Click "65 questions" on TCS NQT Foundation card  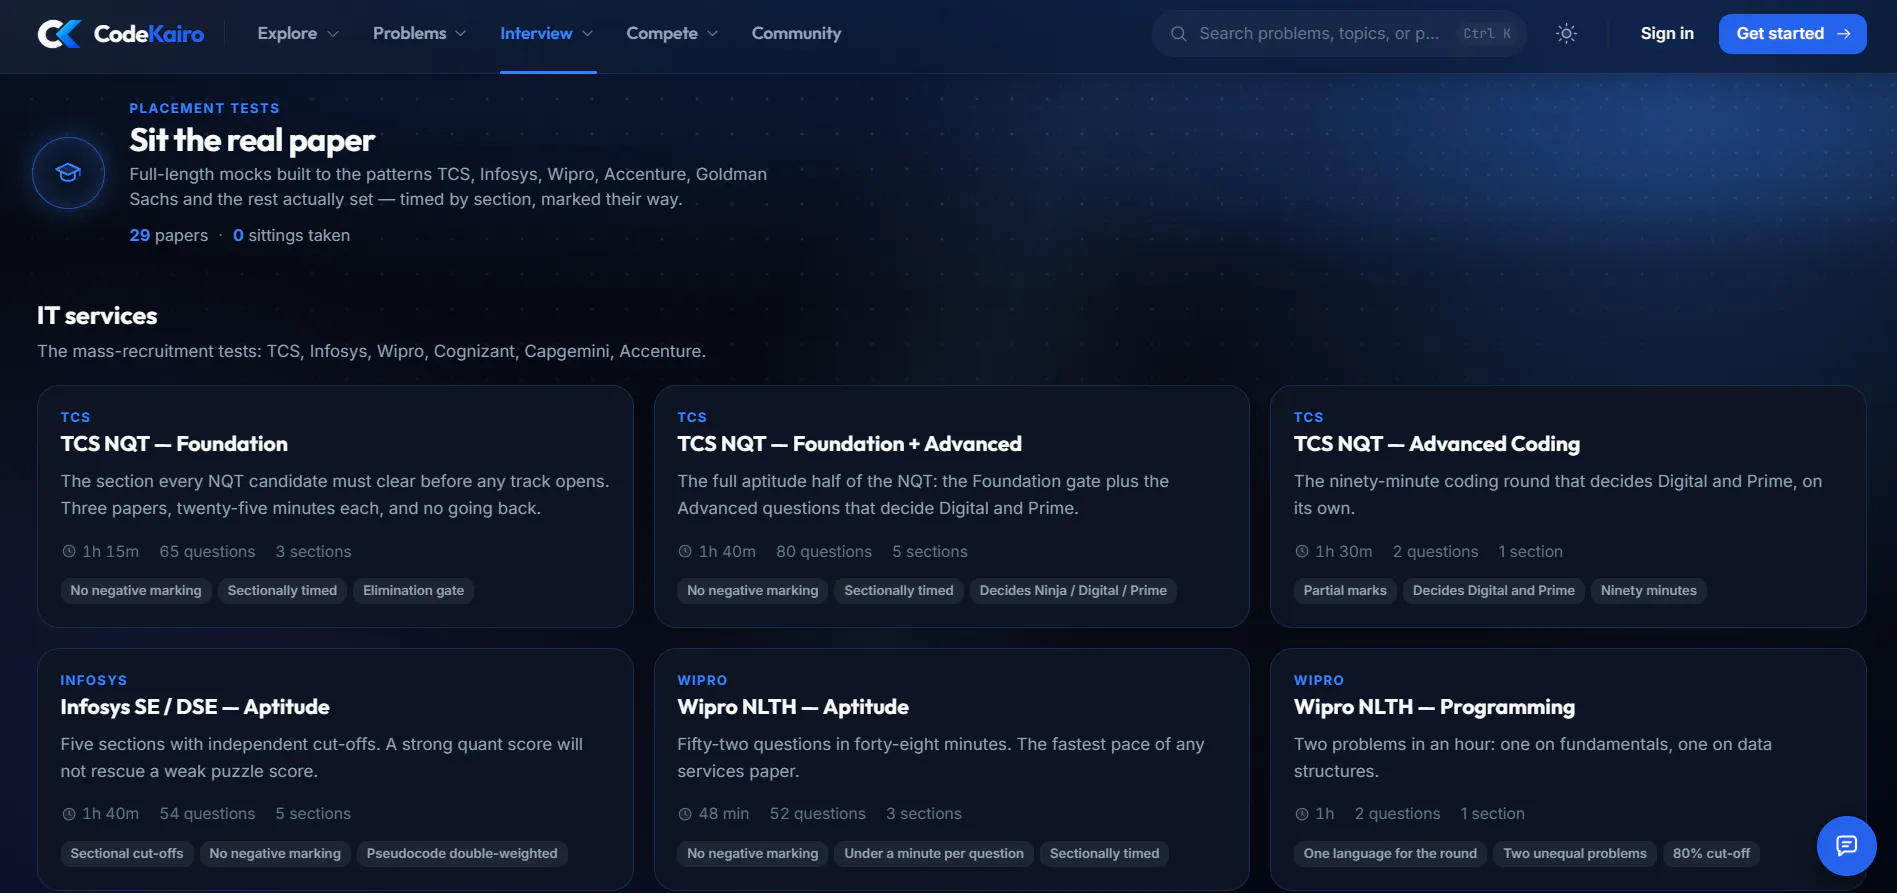click(207, 552)
